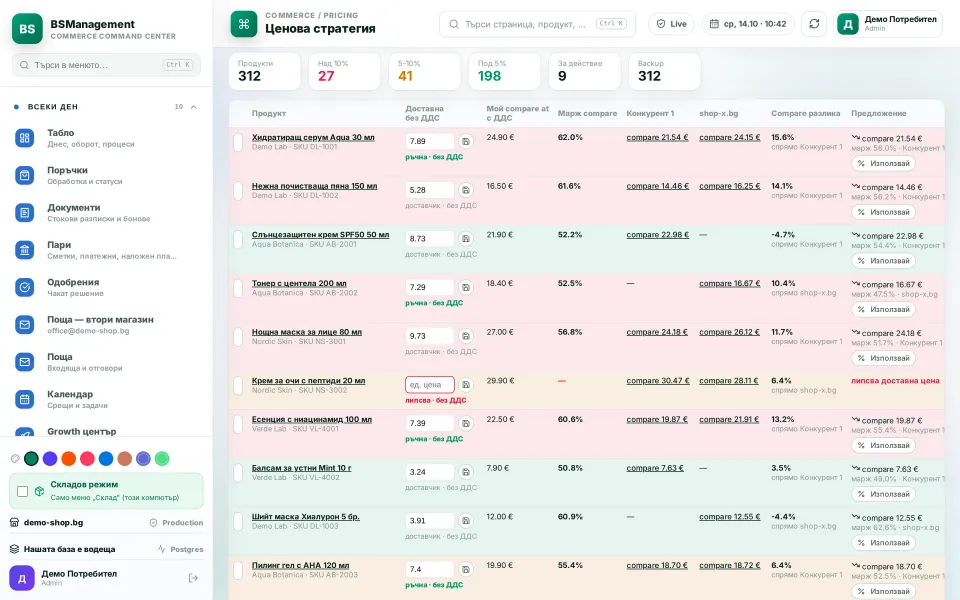Click the palette icon before color swatches
This screenshot has height=600, width=960.
point(15,459)
